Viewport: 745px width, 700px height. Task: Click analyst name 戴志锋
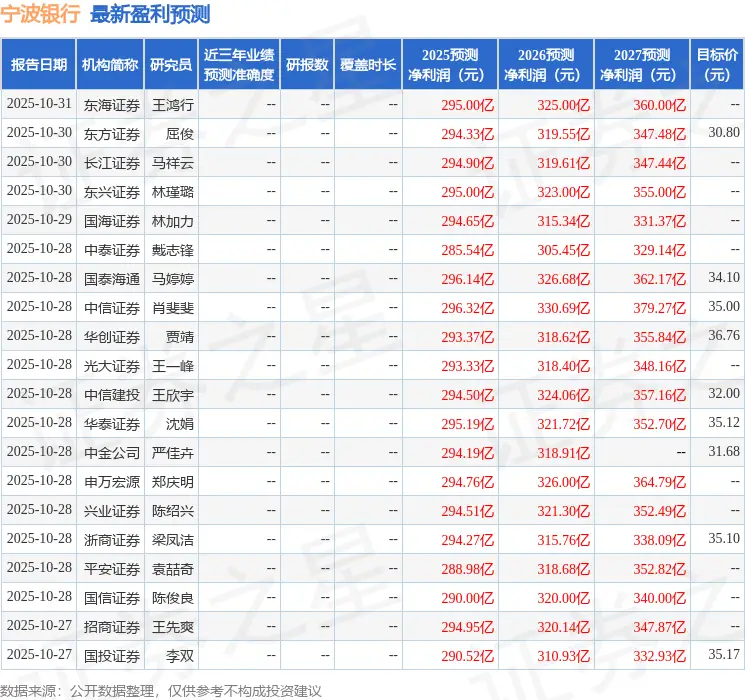pos(173,250)
